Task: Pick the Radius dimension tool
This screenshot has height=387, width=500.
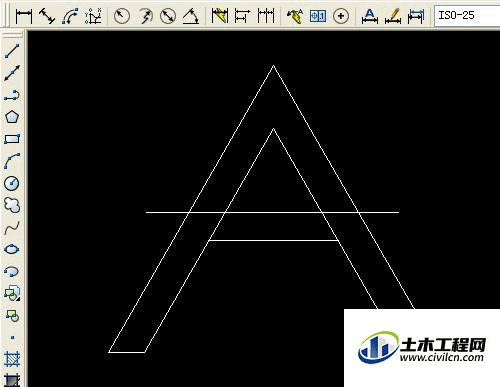Action: pyautogui.click(x=122, y=16)
